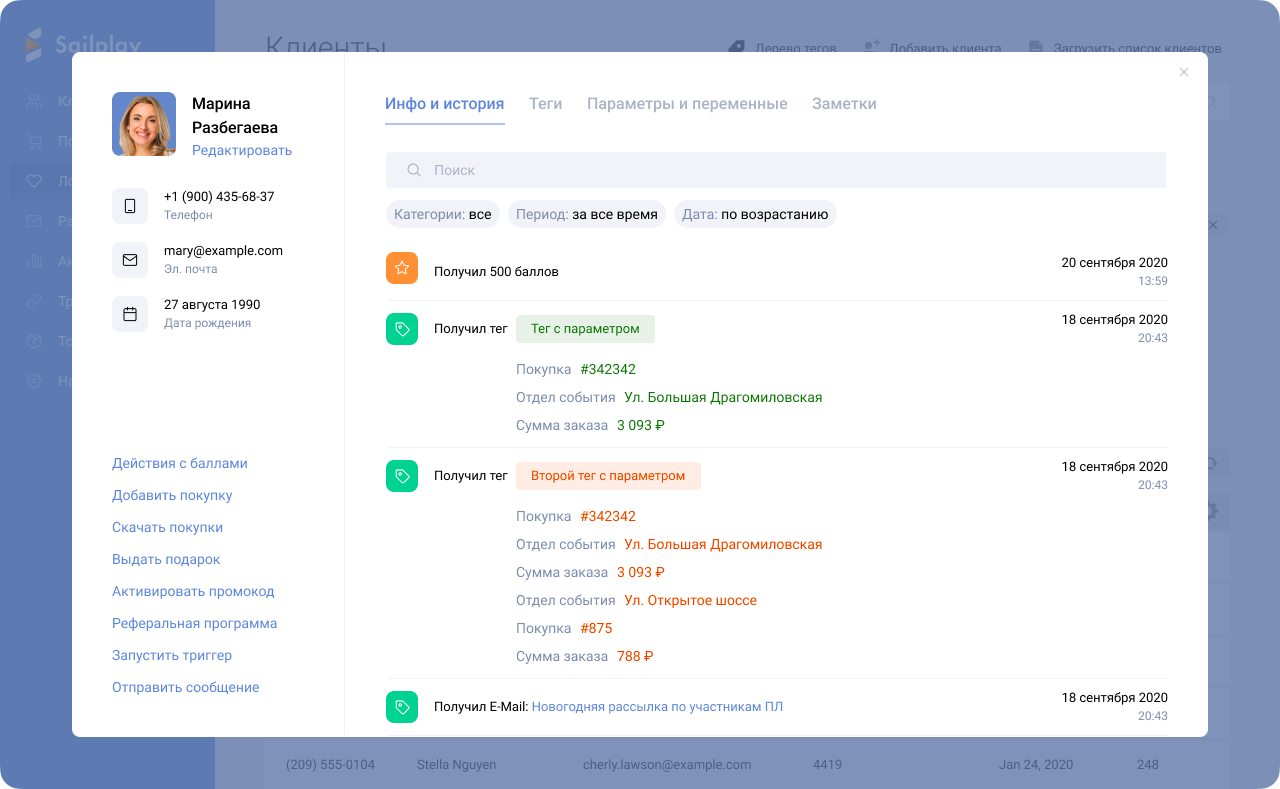The height and width of the screenshot is (789, 1280).
Task: Click Добавить покупку link
Action: click(172, 496)
